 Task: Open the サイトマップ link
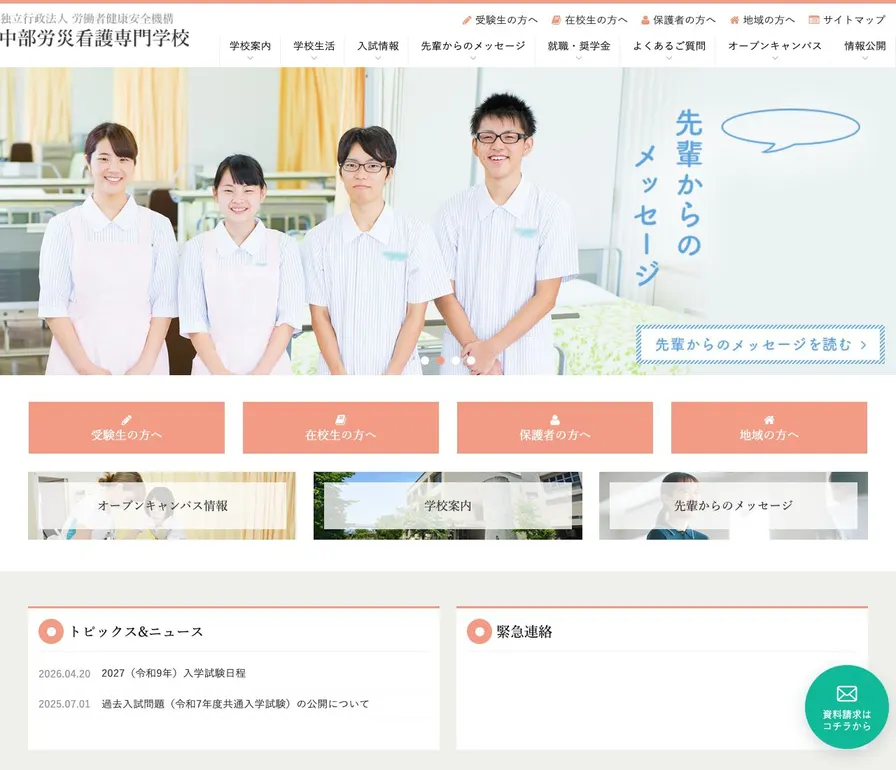click(847, 20)
